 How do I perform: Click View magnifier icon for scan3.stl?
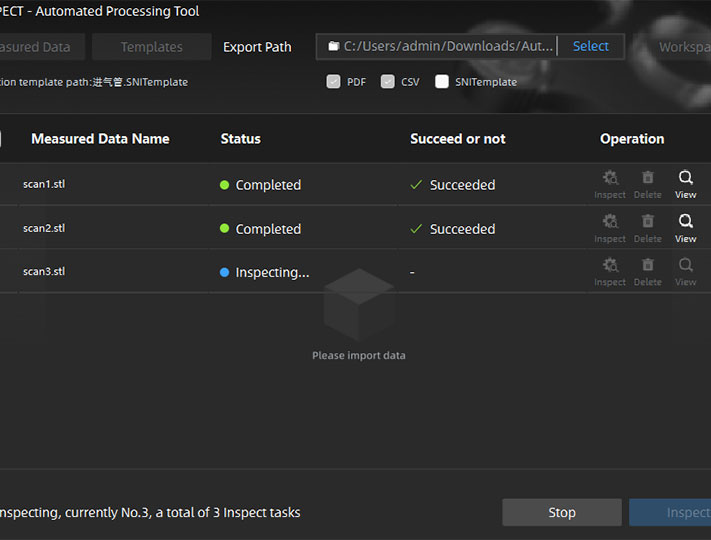(685, 267)
